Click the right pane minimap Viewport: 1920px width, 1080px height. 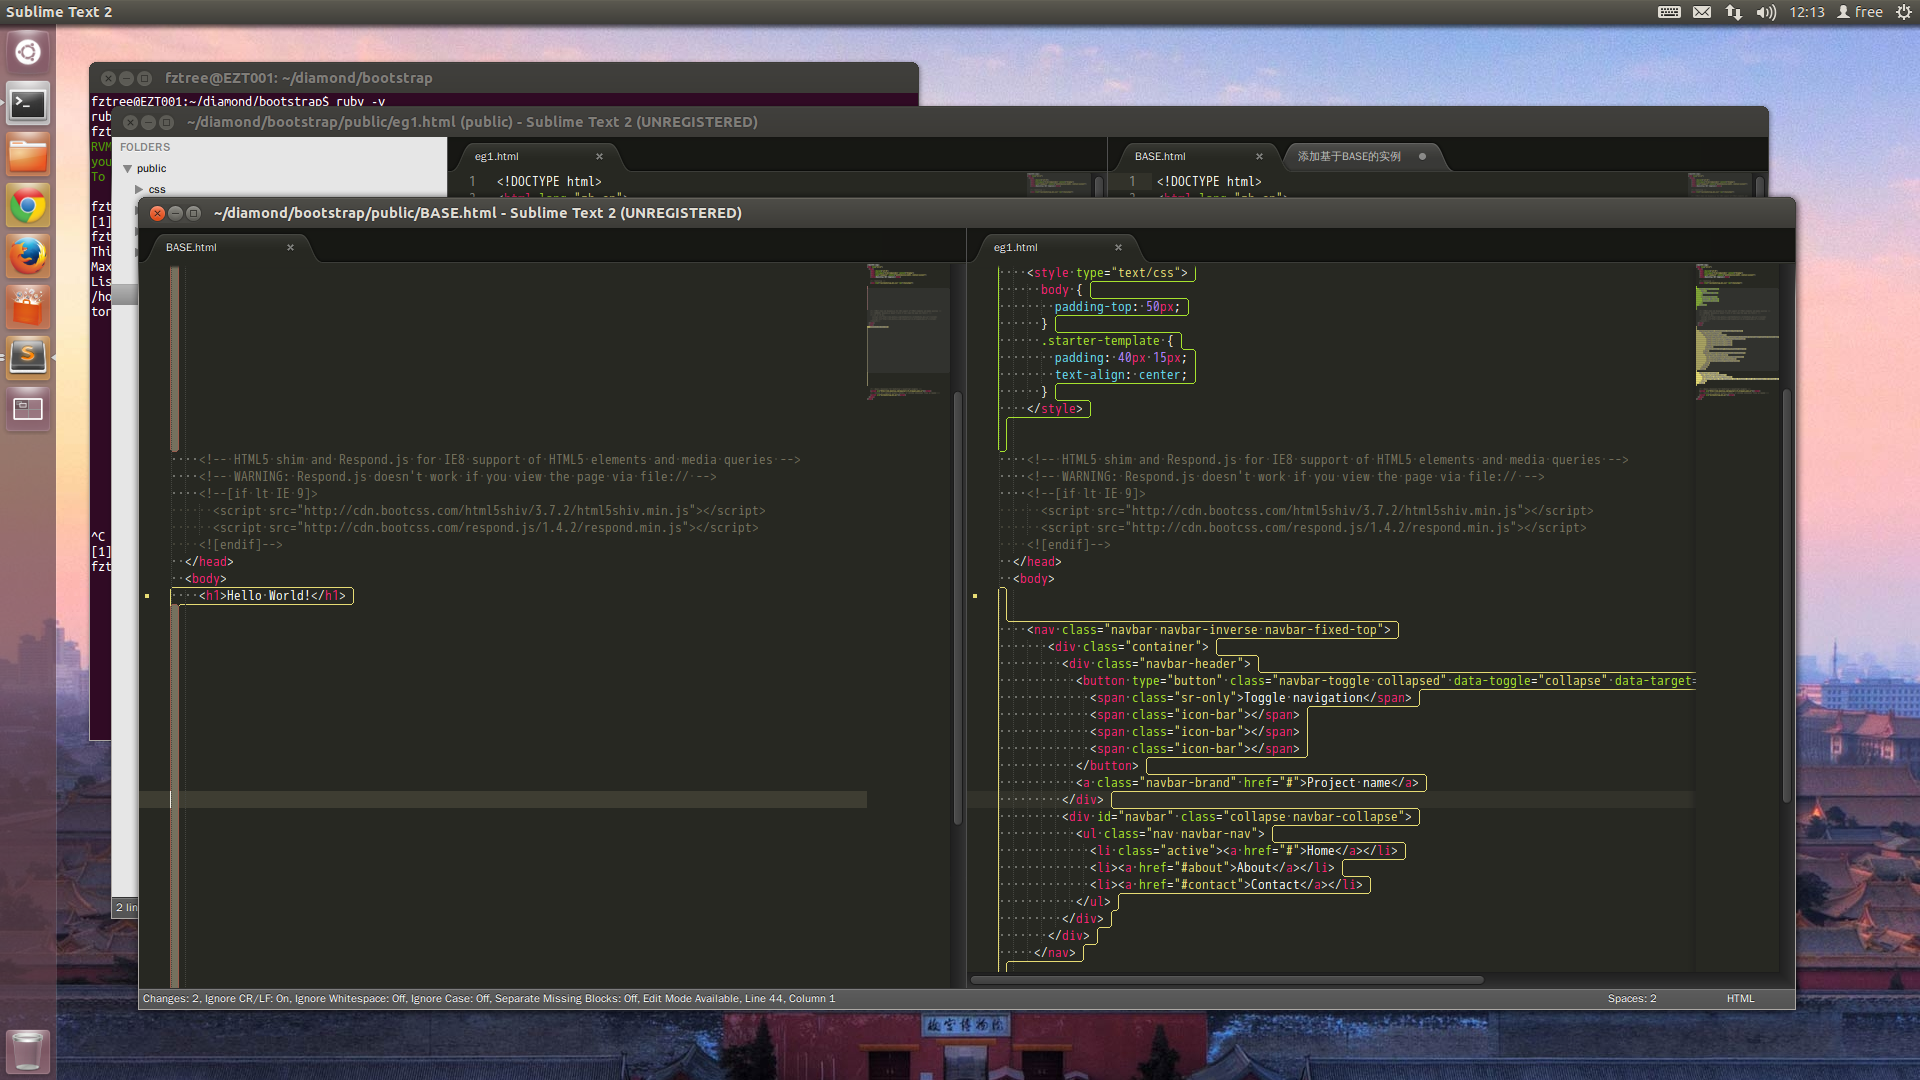click(1737, 330)
